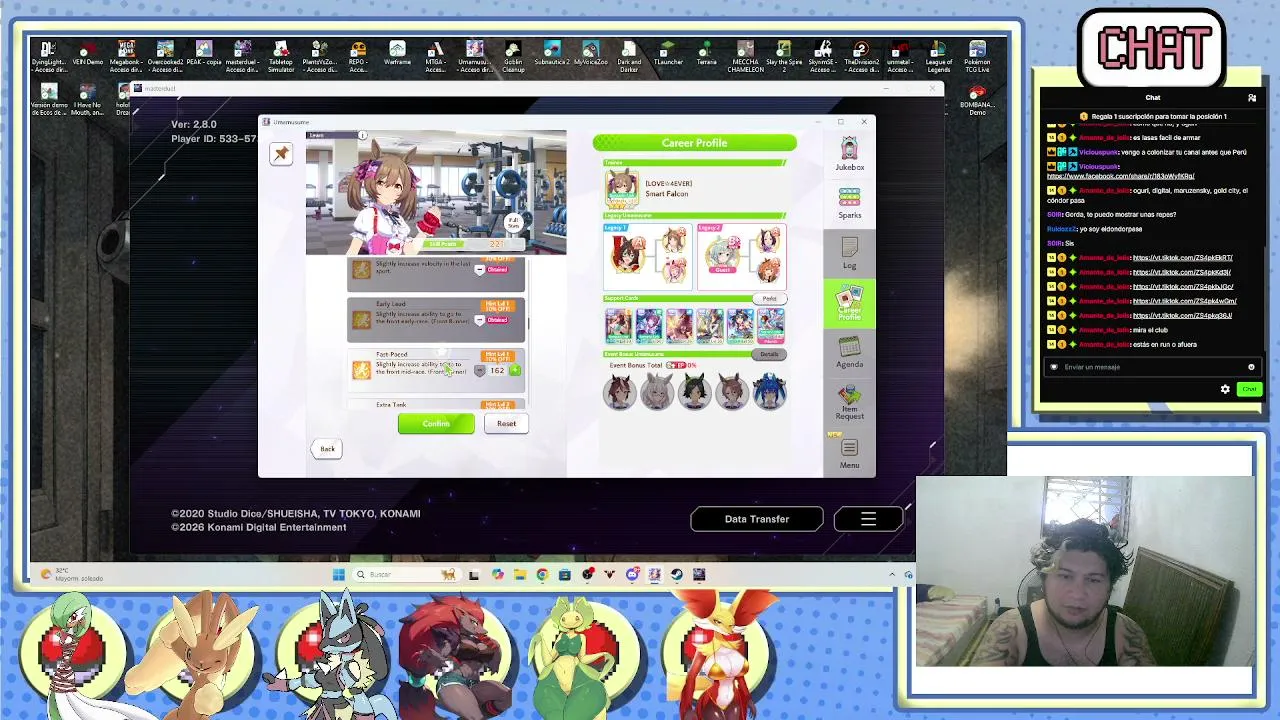Screen dimensions: 1280x720
Task: Increase Fast-Paced skill with plus button
Action: [515, 371]
